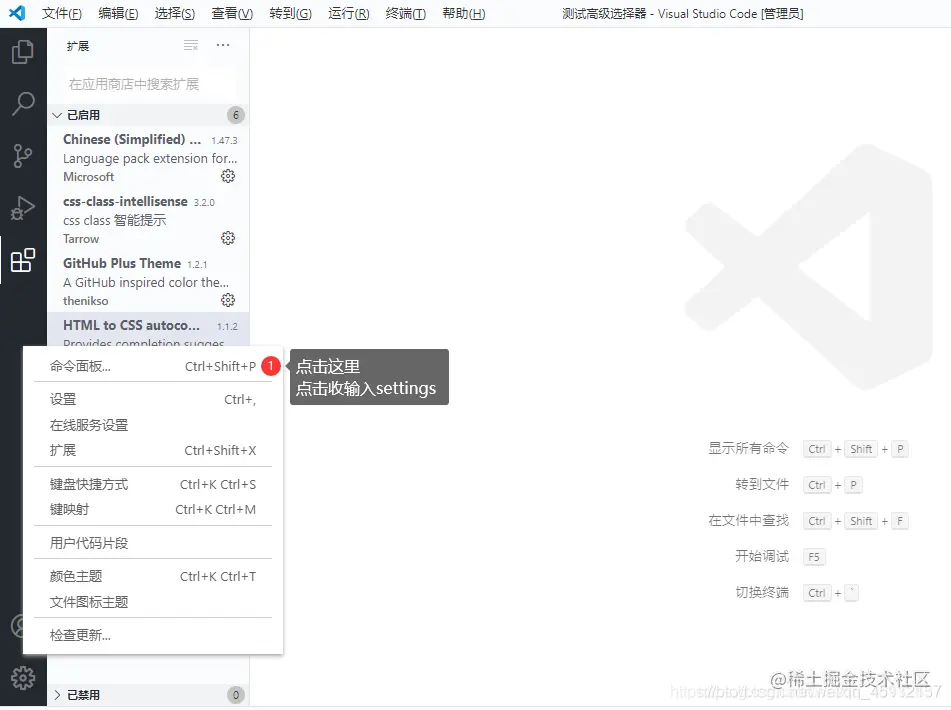Focus the extension marketplace search box
The width and height of the screenshot is (951, 710).
(148, 84)
